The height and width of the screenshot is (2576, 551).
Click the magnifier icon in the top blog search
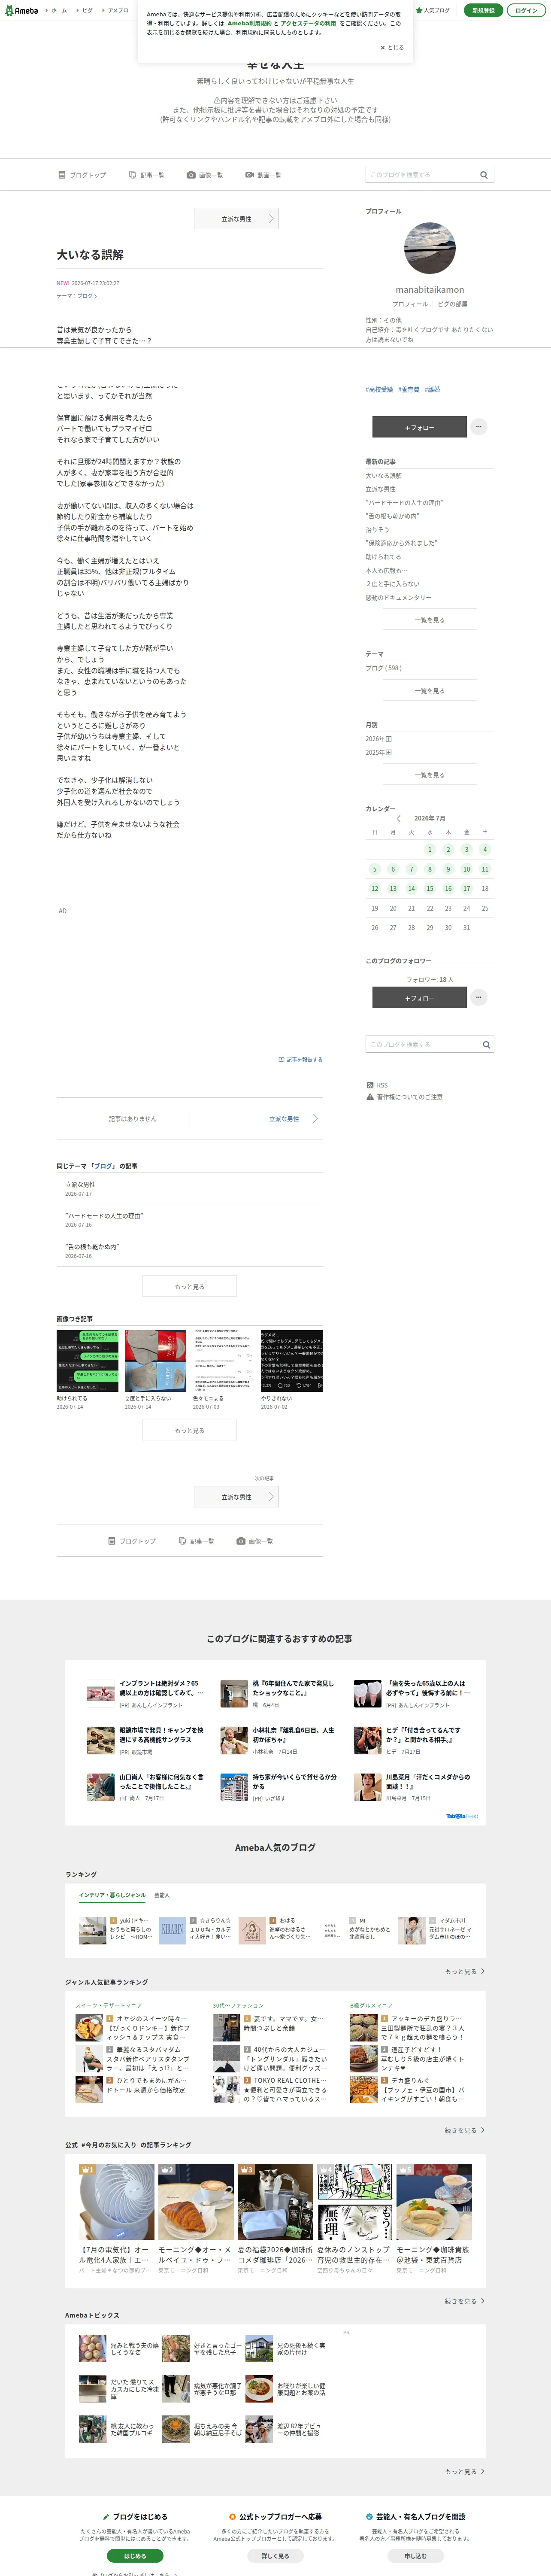485,175
